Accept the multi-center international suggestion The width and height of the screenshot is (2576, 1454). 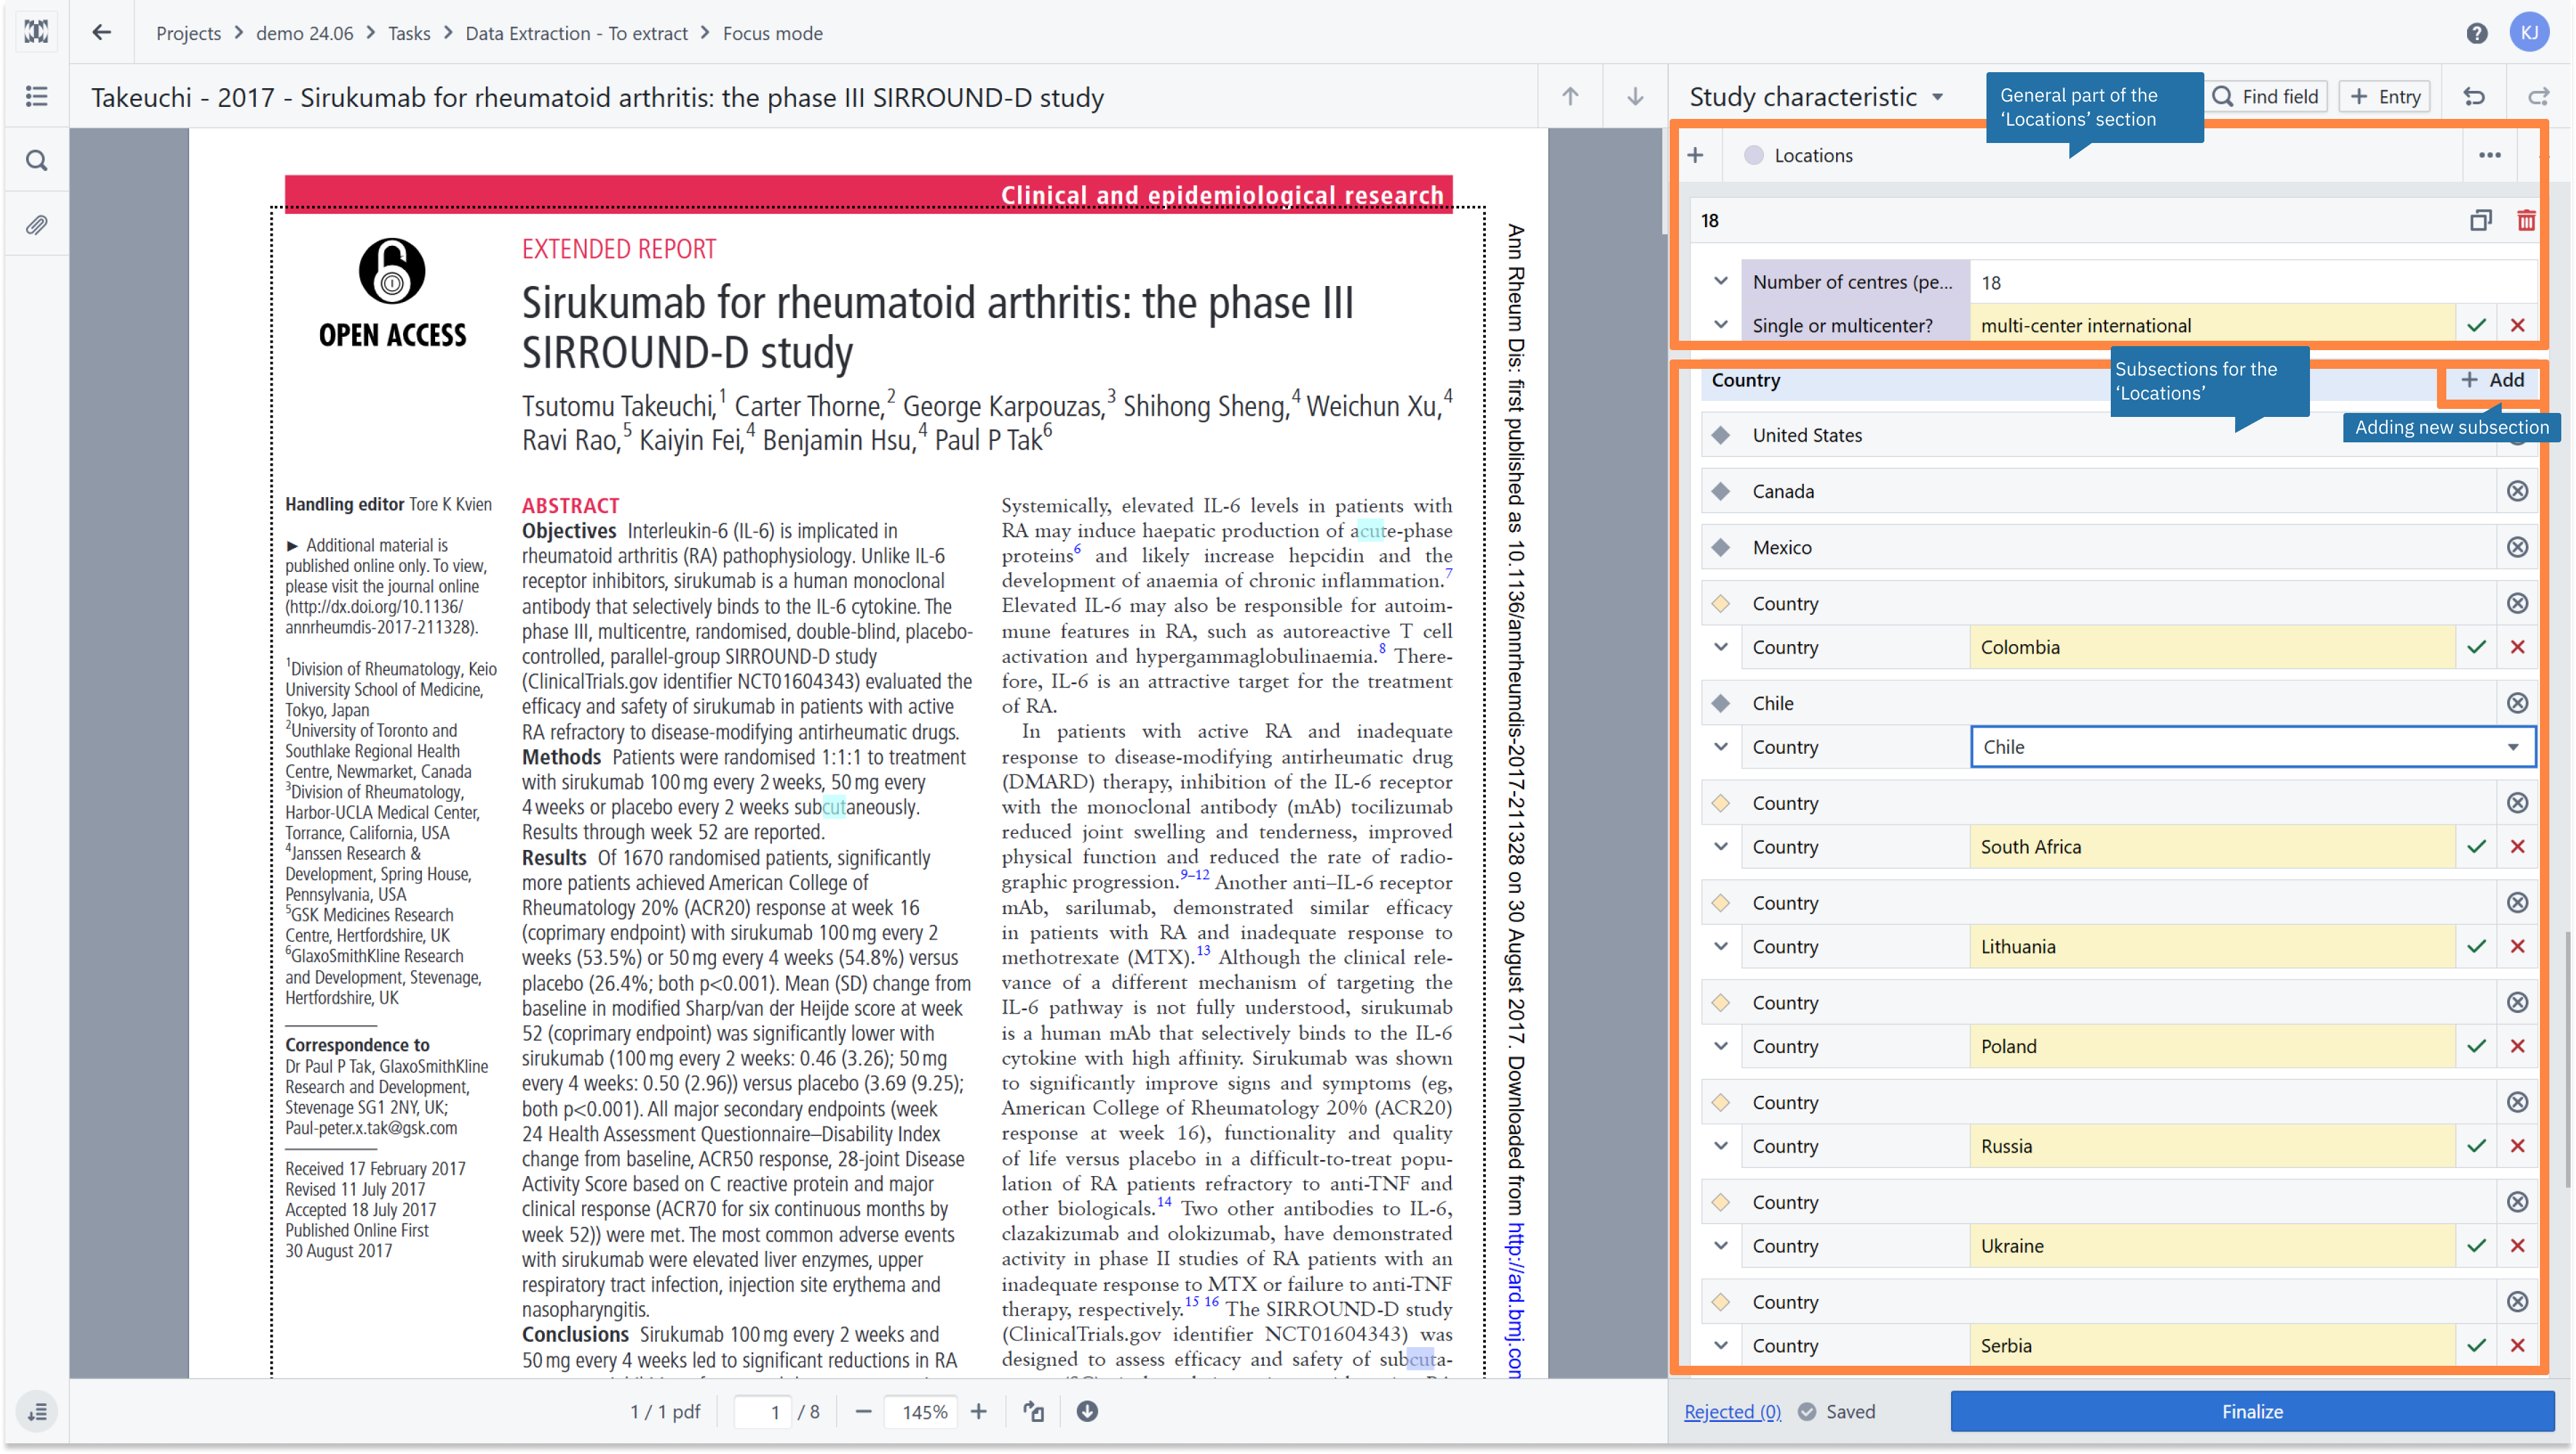click(x=2476, y=325)
